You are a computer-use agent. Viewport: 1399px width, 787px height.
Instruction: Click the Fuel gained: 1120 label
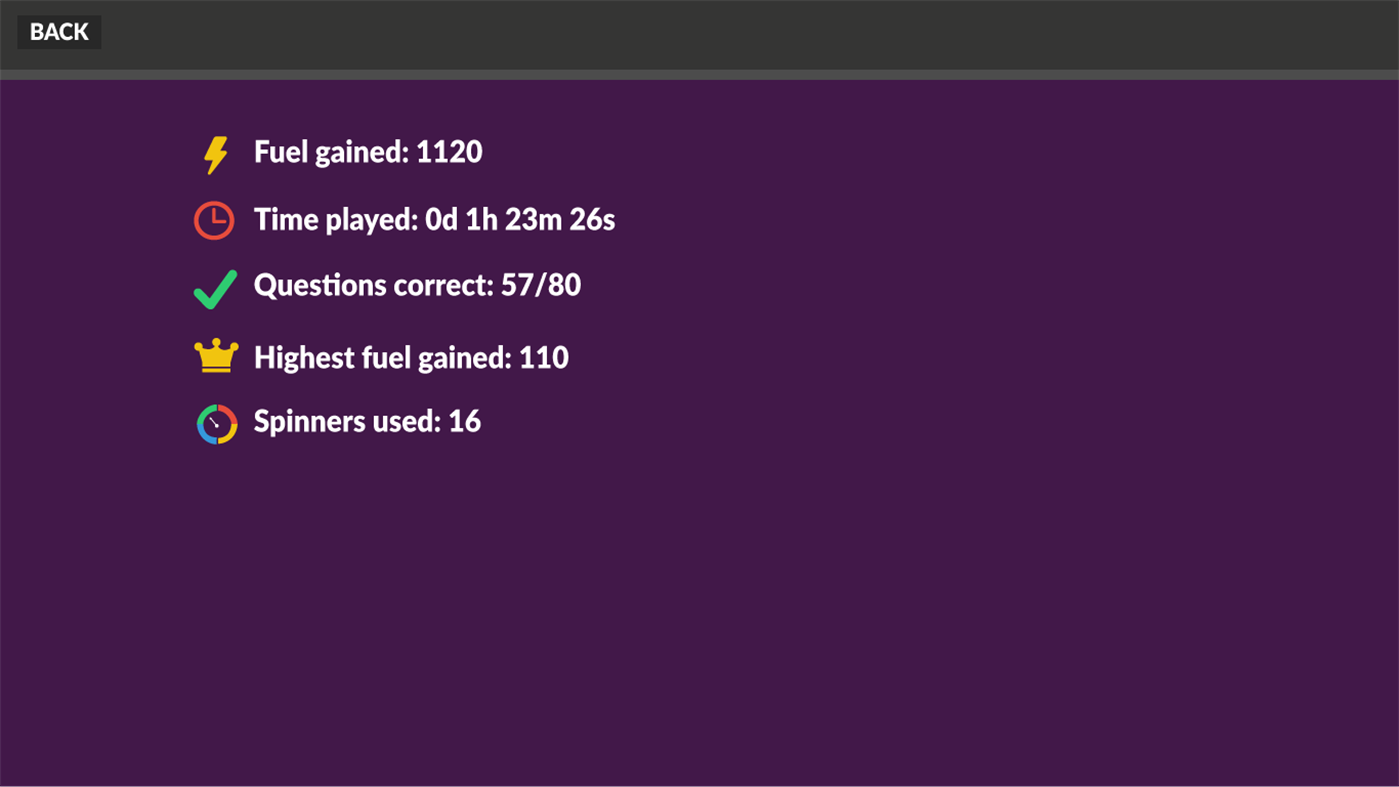(368, 152)
